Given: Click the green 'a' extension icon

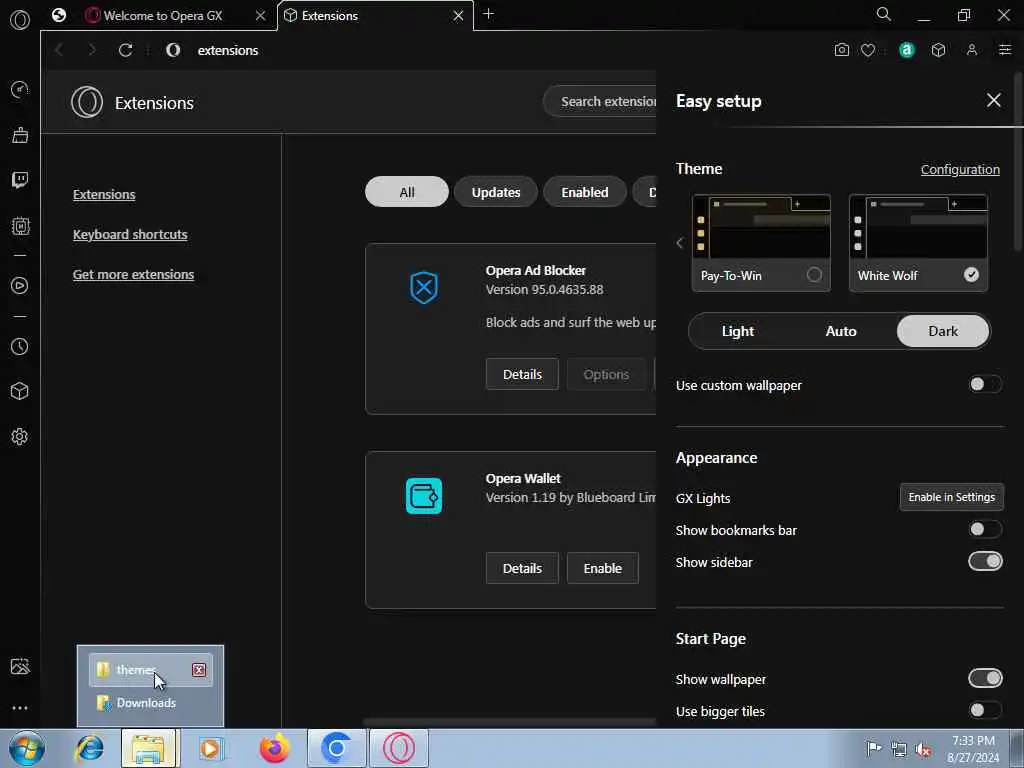Looking at the screenshot, I should 906,50.
